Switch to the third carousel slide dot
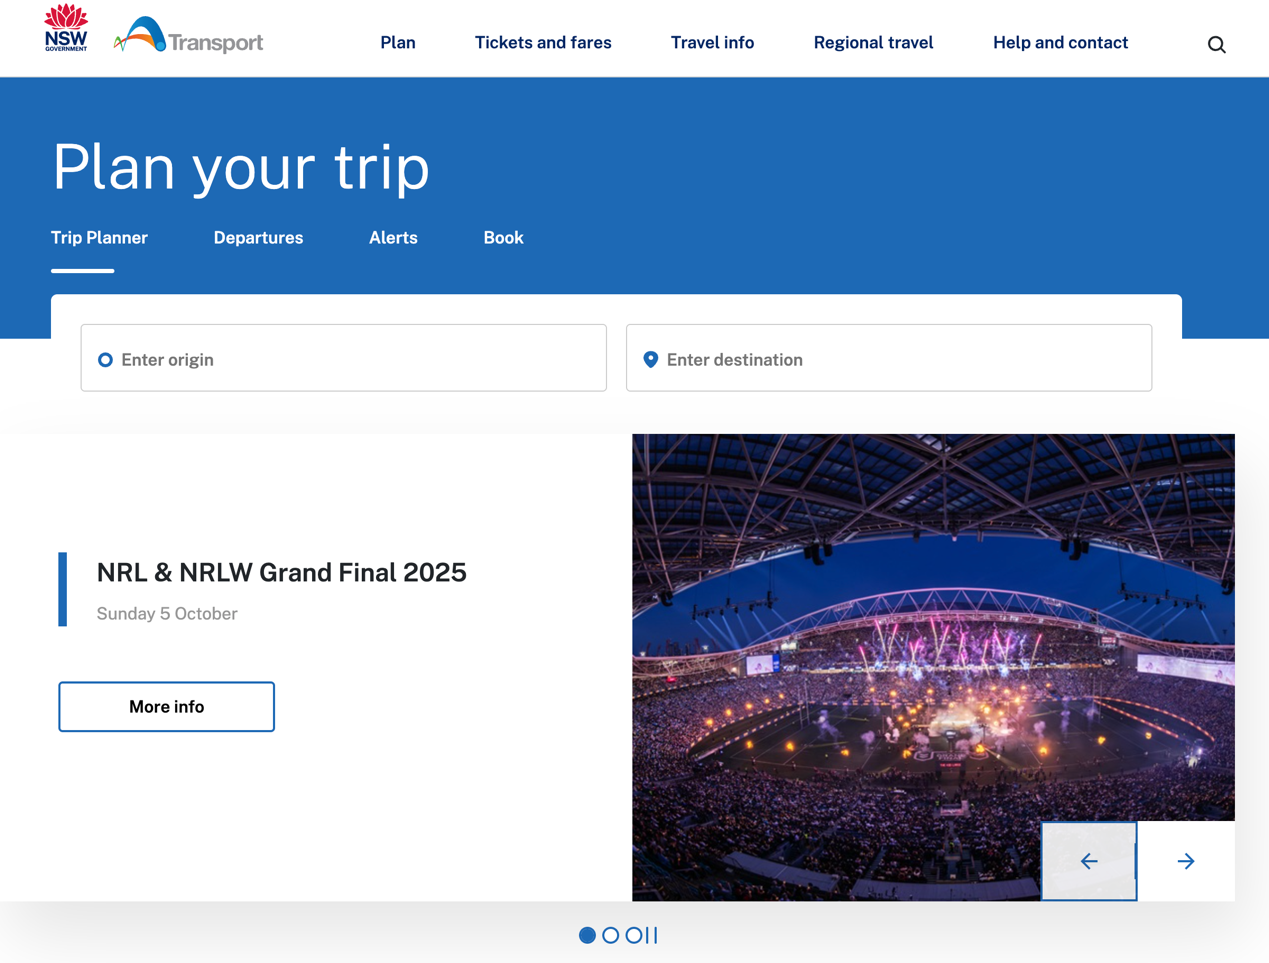Screen dimensions: 1269x963 633,935
